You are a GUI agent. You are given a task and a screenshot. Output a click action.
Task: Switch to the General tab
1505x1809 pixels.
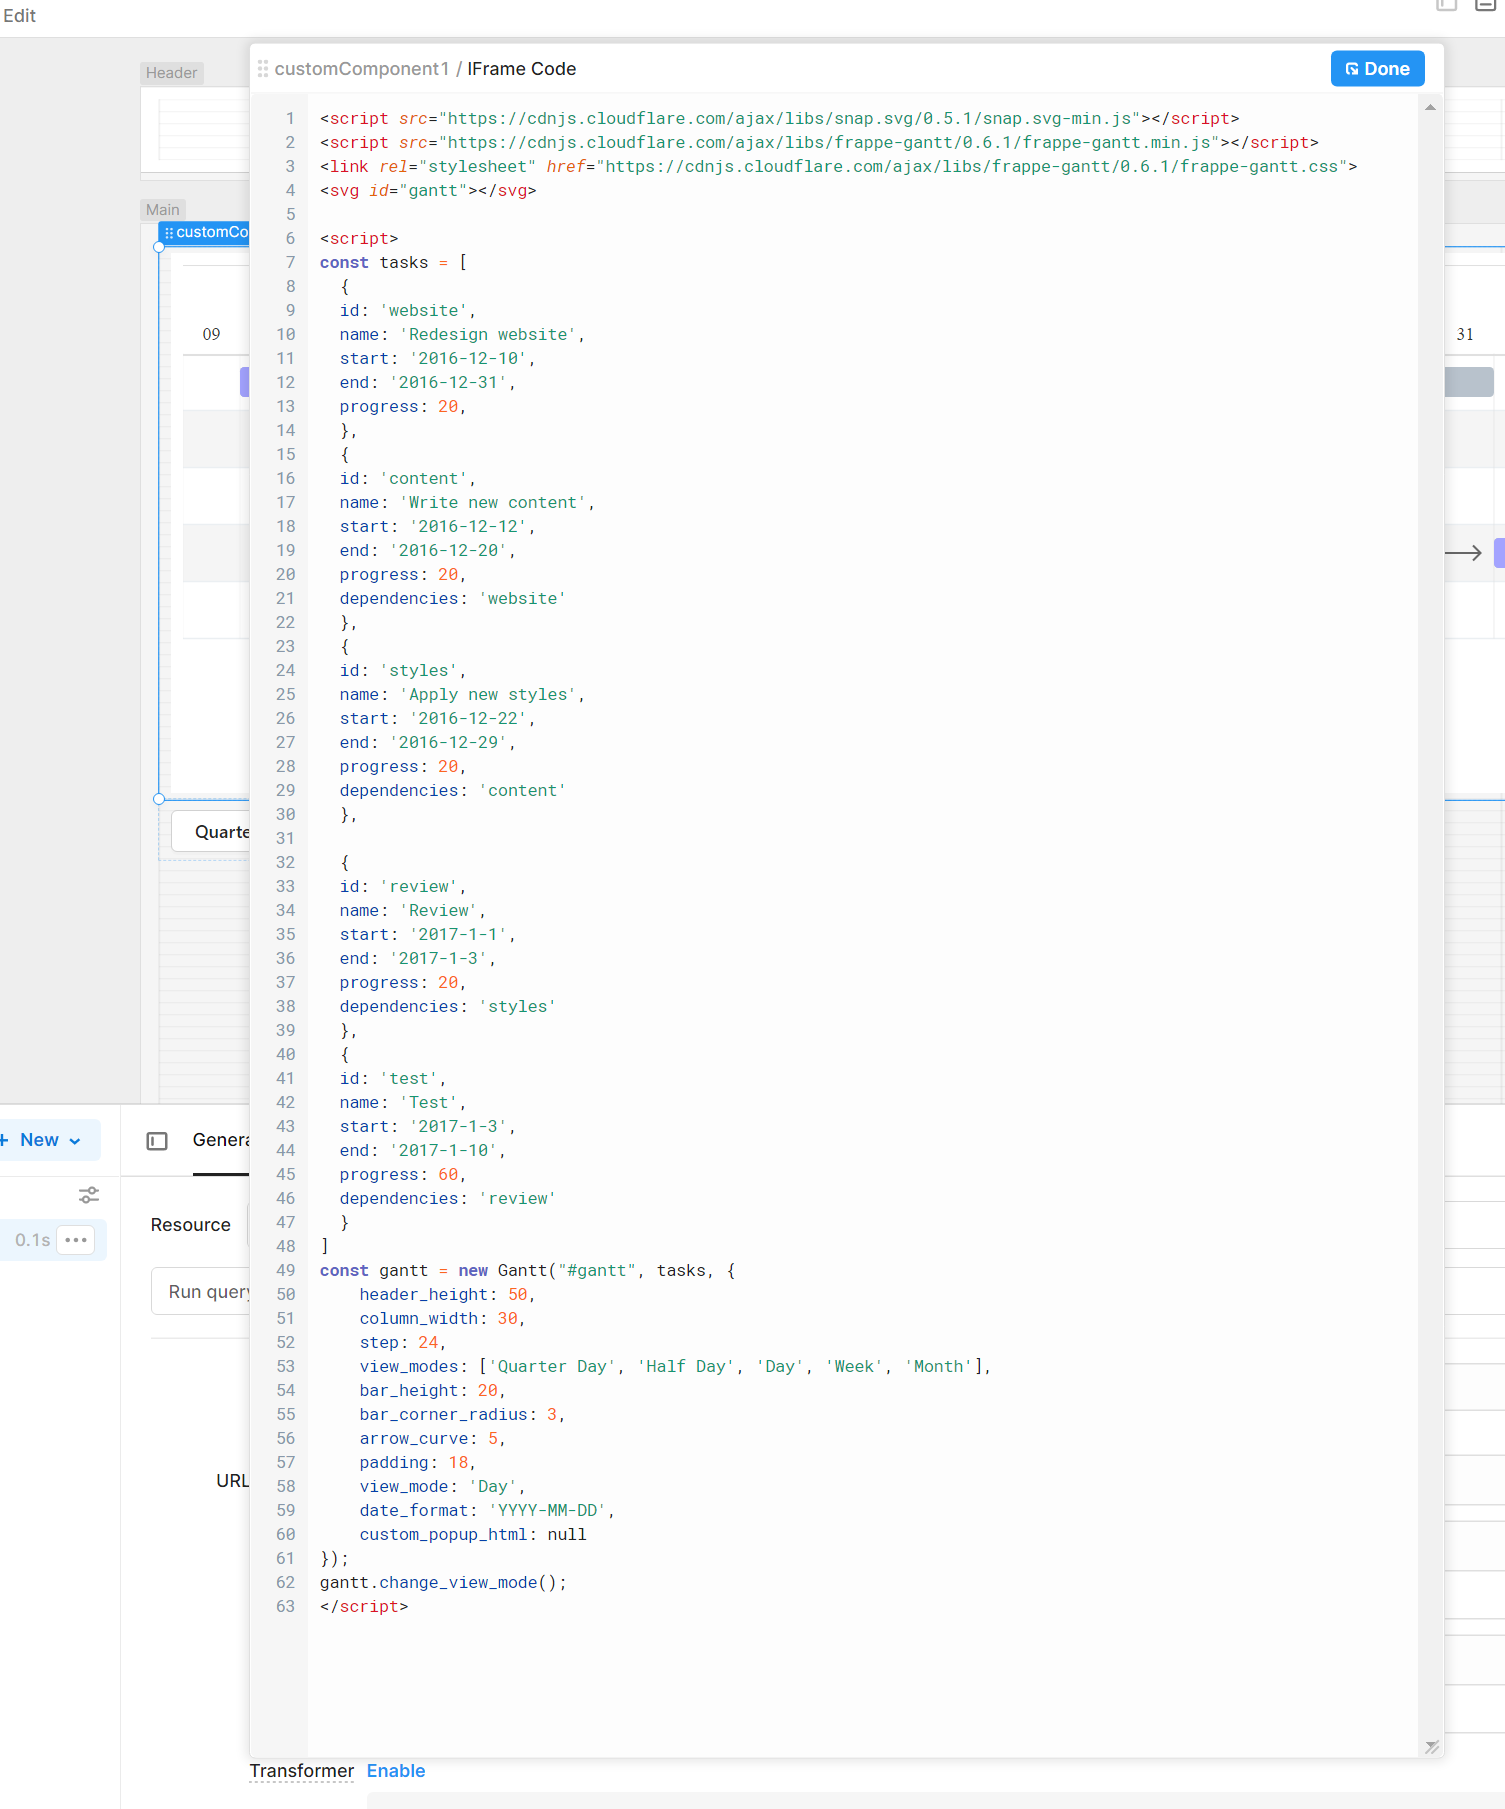coord(221,1140)
